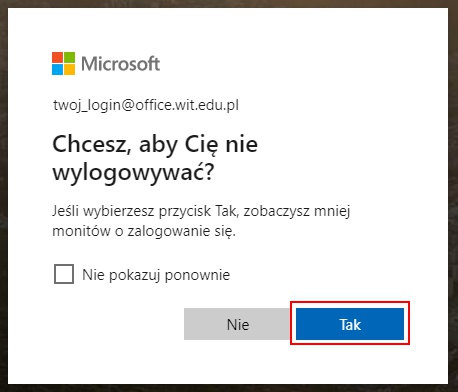Click the green square of the Microsoft logo

[69, 57]
